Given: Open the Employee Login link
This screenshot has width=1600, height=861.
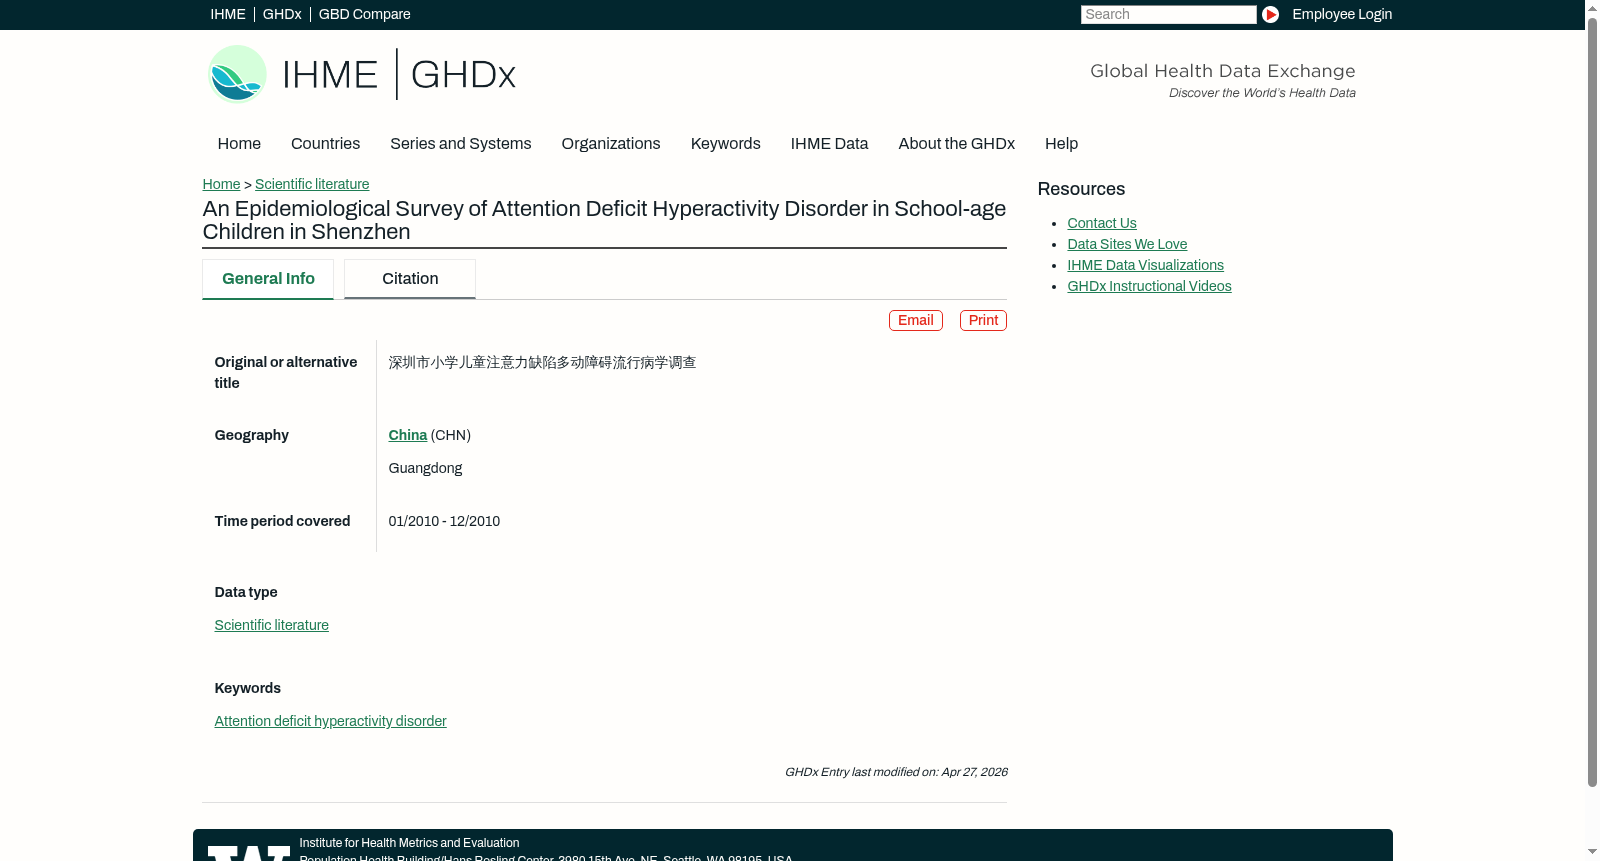Looking at the screenshot, I should click(x=1342, y=14).
